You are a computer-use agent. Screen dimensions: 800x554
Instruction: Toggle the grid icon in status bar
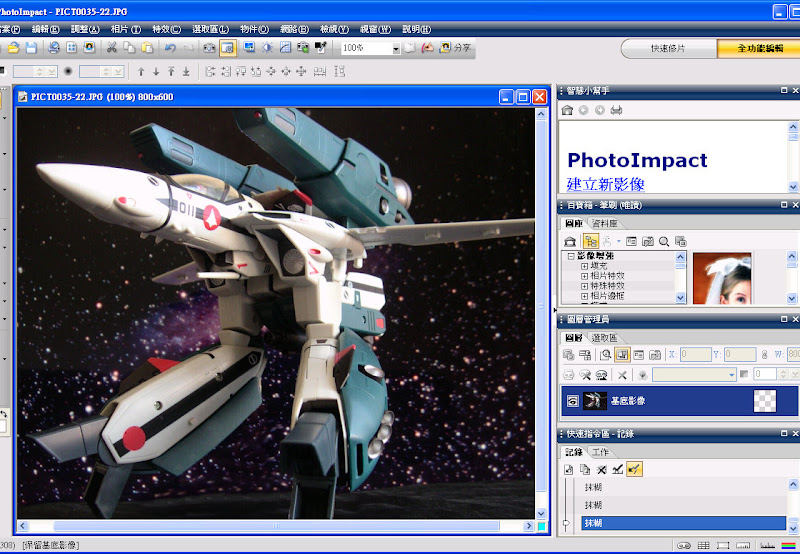704,545
